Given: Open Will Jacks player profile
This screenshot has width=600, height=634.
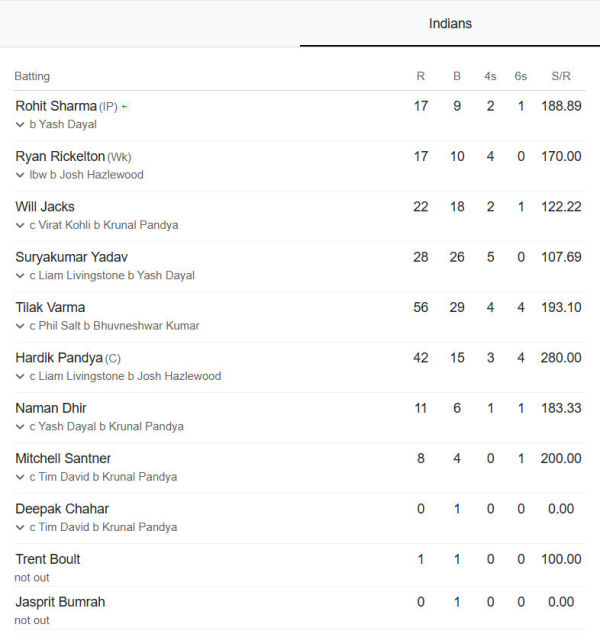Looking at the screenshot, I should 45,207.
